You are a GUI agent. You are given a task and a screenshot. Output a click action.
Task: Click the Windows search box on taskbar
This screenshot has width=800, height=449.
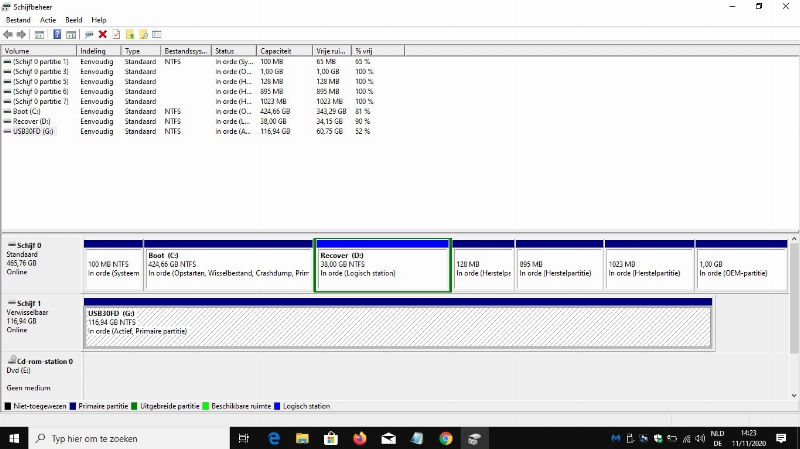click(130, 438)
